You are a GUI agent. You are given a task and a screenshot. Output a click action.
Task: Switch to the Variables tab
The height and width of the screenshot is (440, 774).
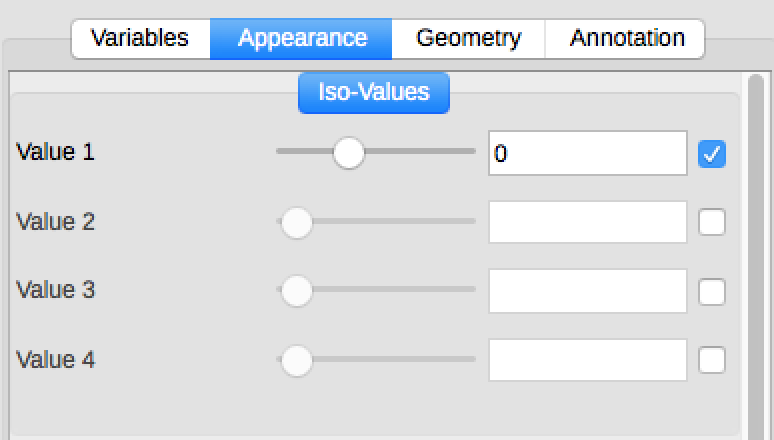140,39
